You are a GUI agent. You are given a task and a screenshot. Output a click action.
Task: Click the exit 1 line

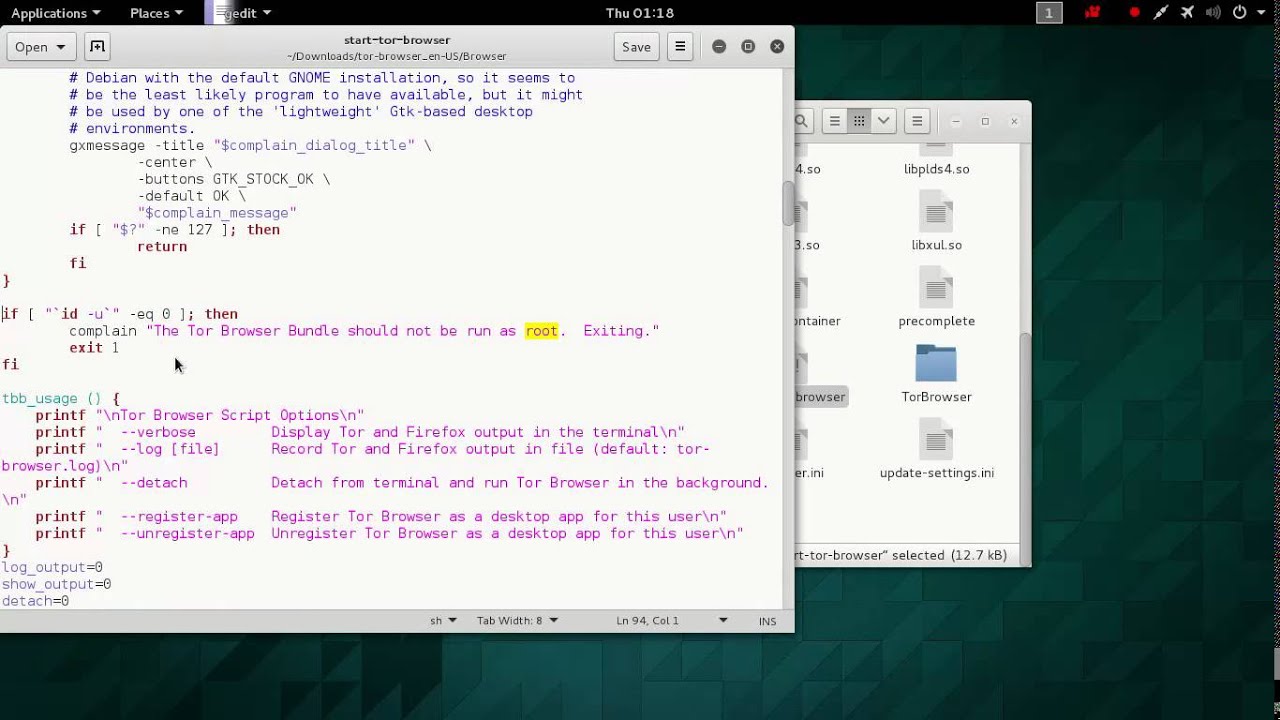coord(94,348)
